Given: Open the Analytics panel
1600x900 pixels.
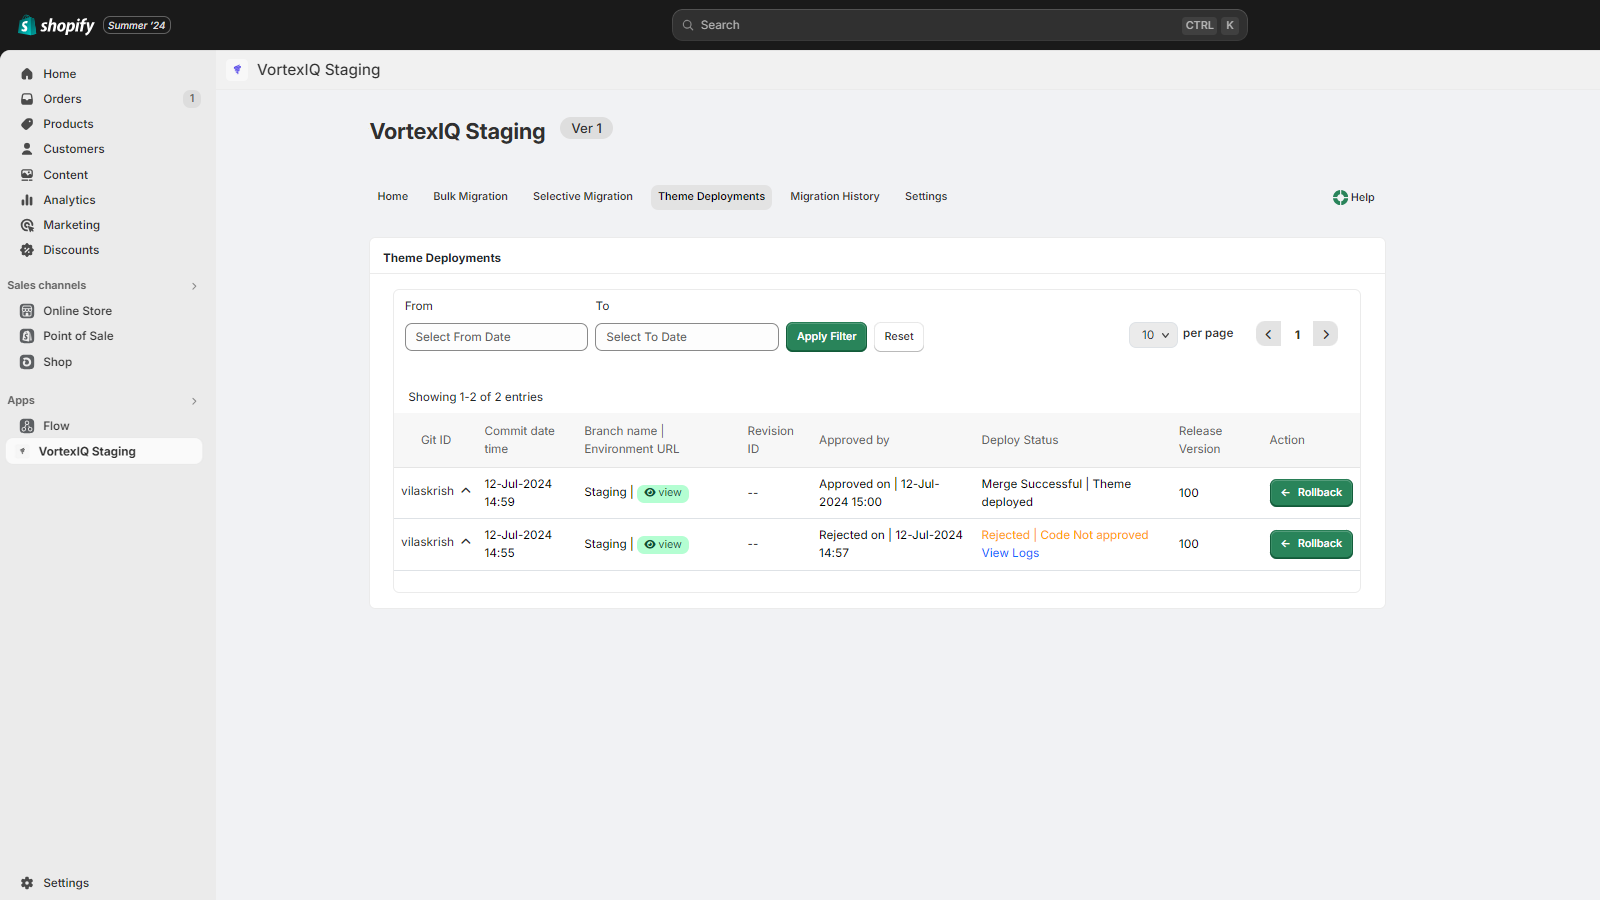Looking at the screenshot, I should pyautogui.click(x=69, y=199).
